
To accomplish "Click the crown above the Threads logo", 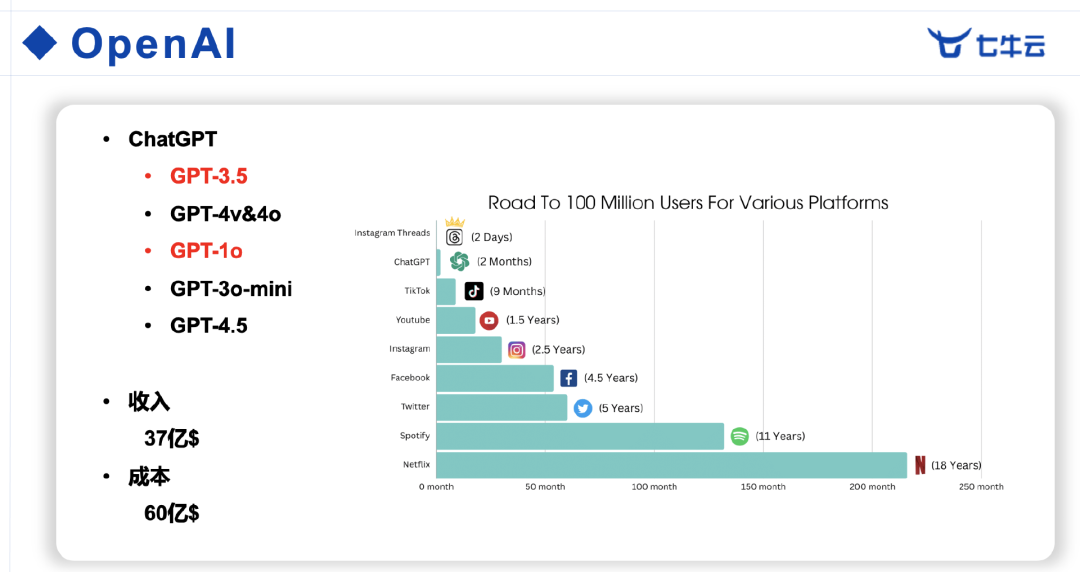I will point(455,222).
